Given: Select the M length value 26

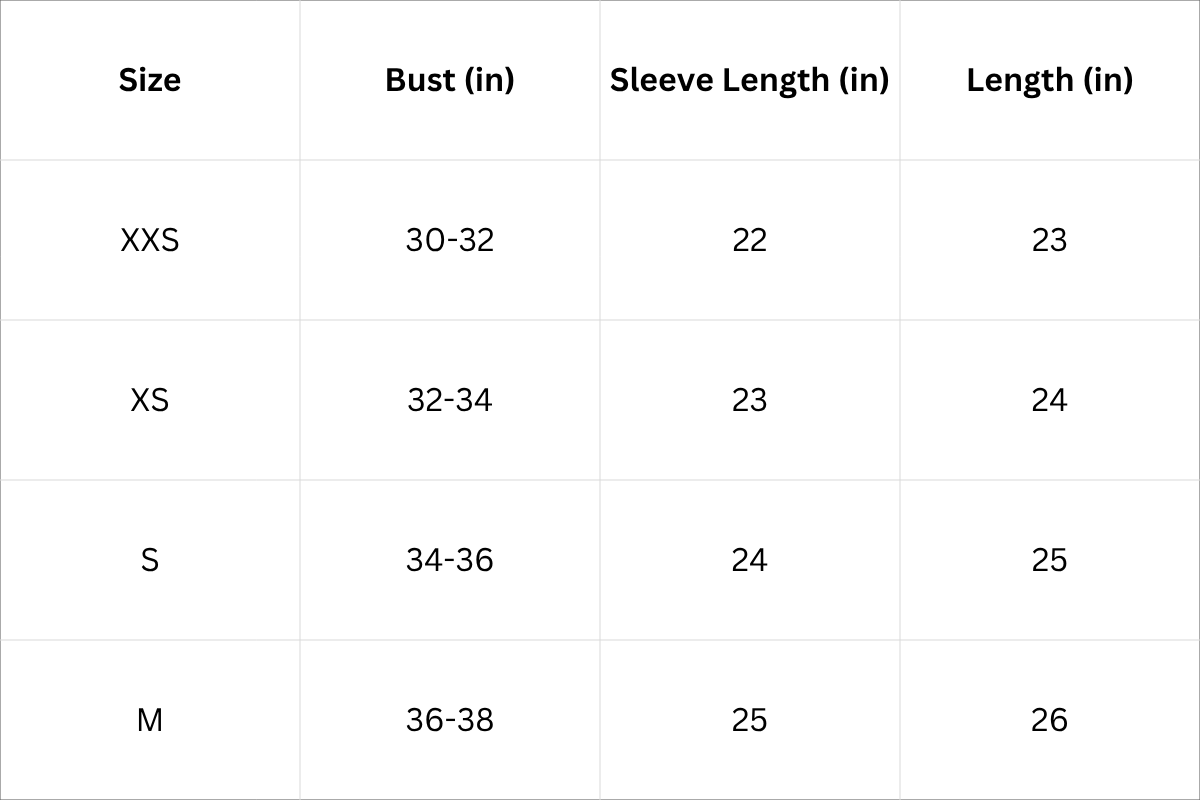Looking at the screenshot, I should pyautogui.click(x=1049, y=720).
